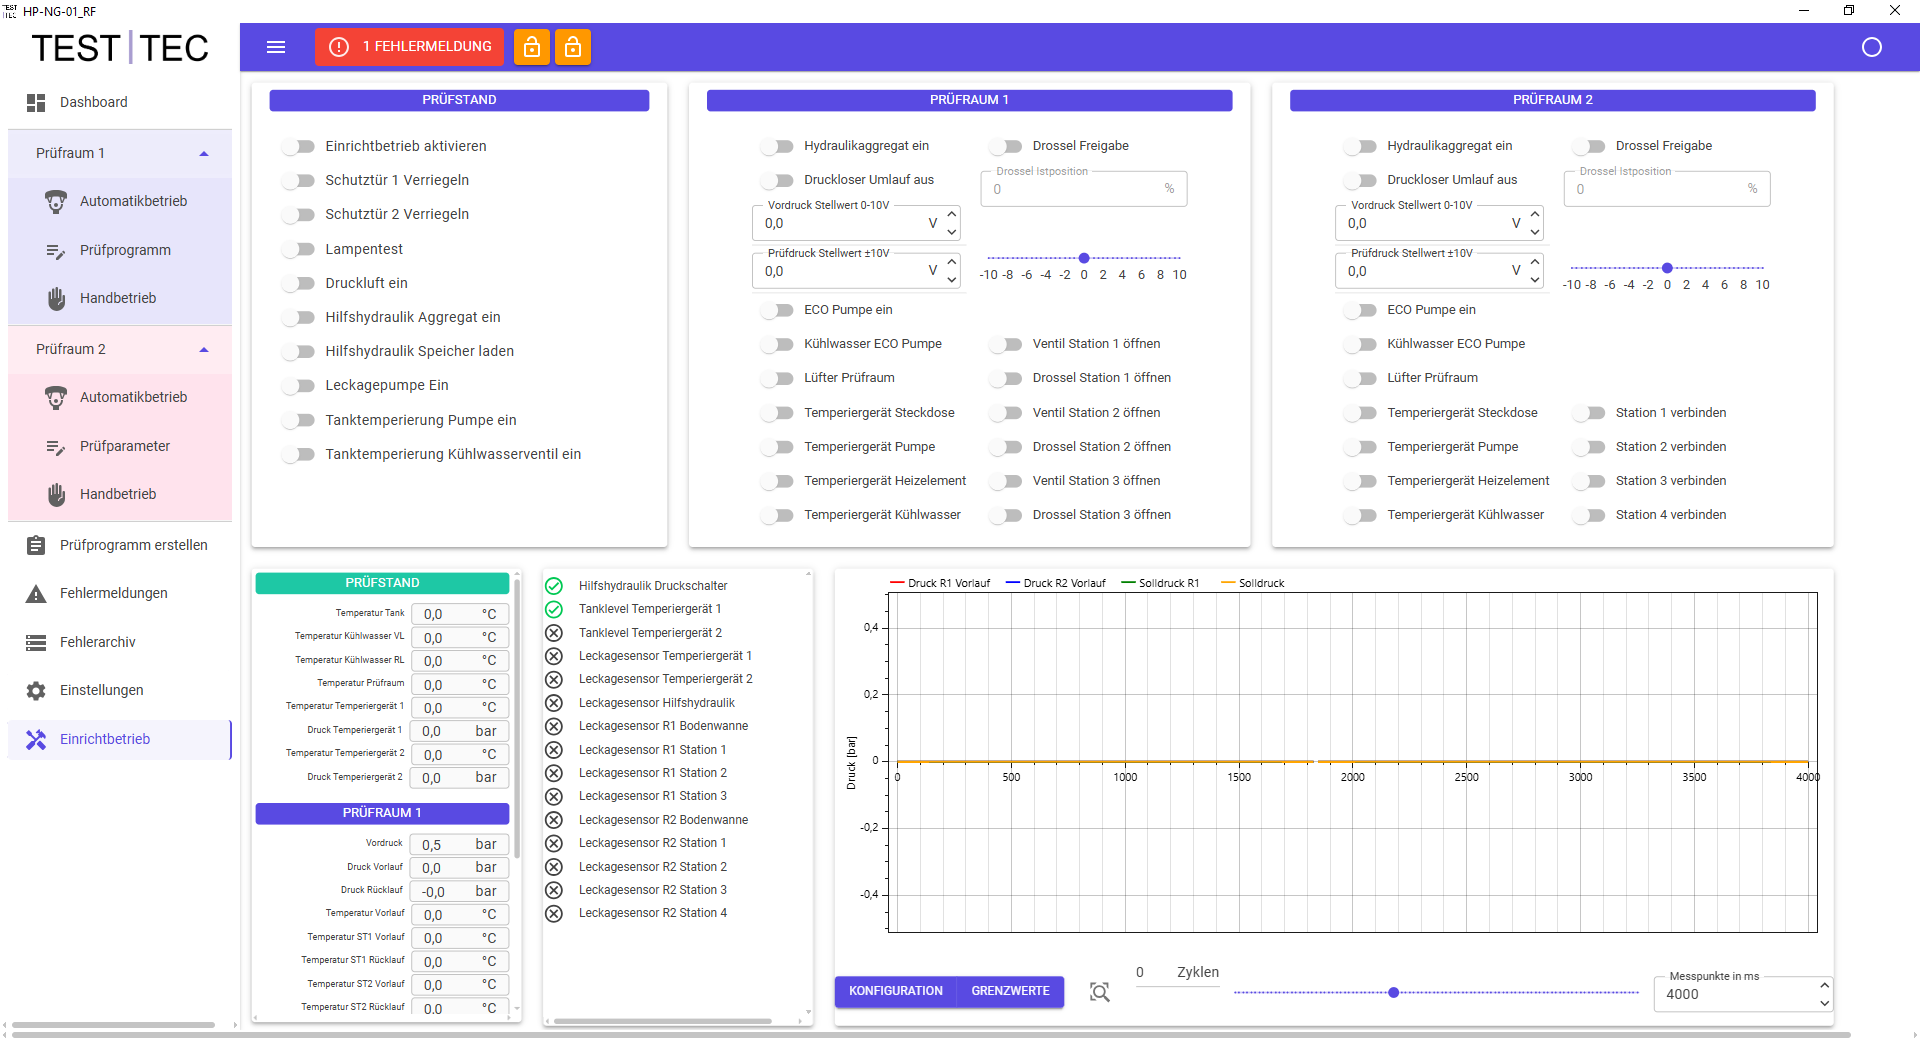Click the first orange lock icon
The image size is (1920, 1040).
coord(532,47)
